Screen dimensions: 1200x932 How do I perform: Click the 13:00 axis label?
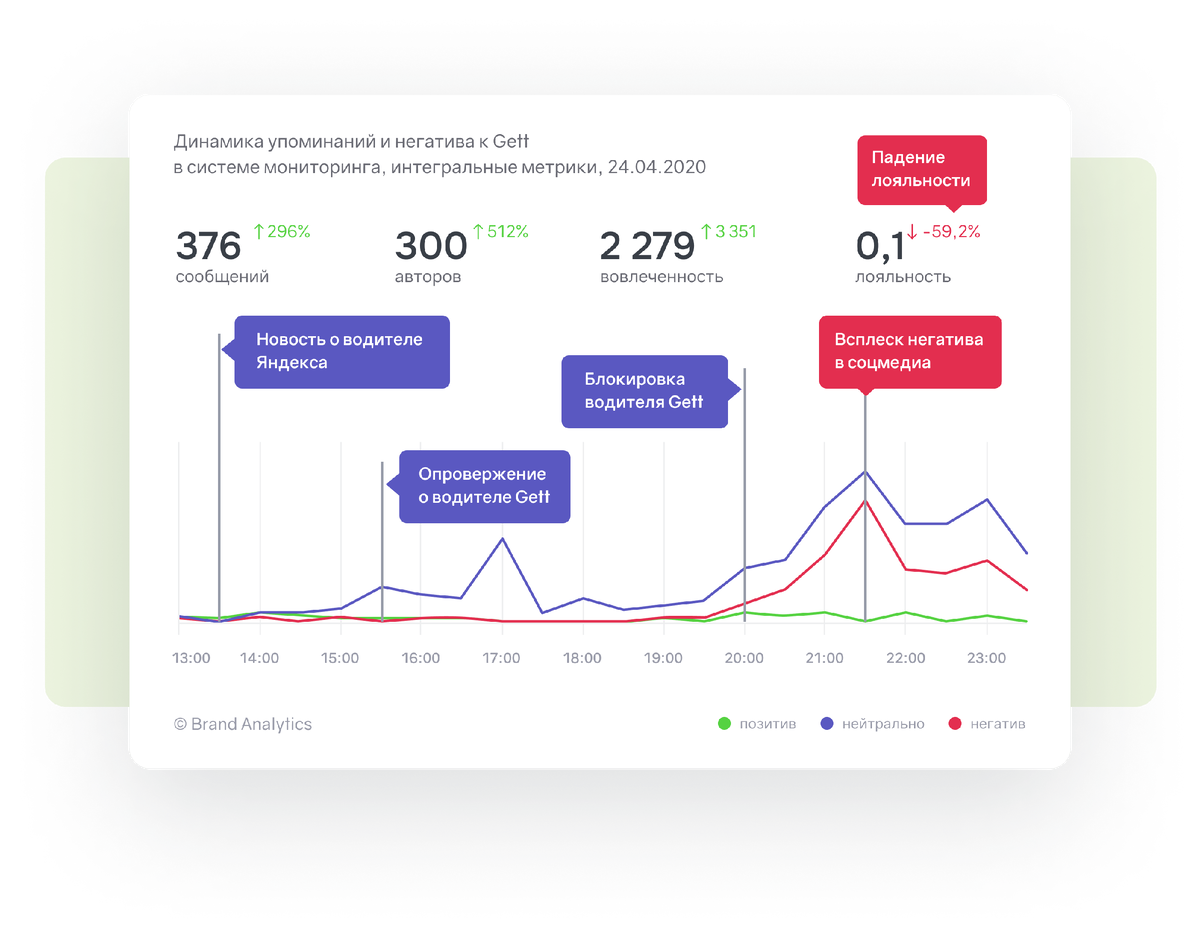click(191, 658)
